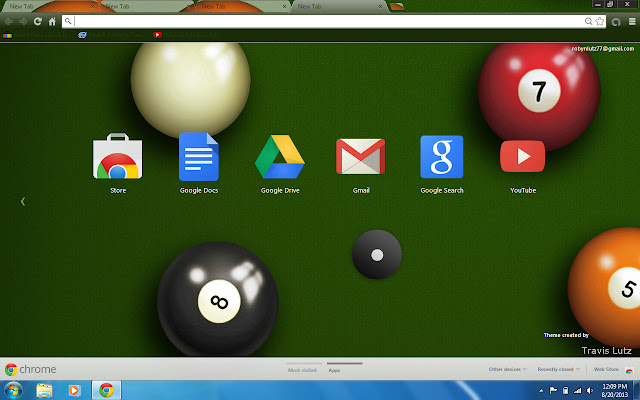Image resolution: width=640 pixels, height=400 pixels.
Task: Switch to the Most visited section
Action: point(302,370)
